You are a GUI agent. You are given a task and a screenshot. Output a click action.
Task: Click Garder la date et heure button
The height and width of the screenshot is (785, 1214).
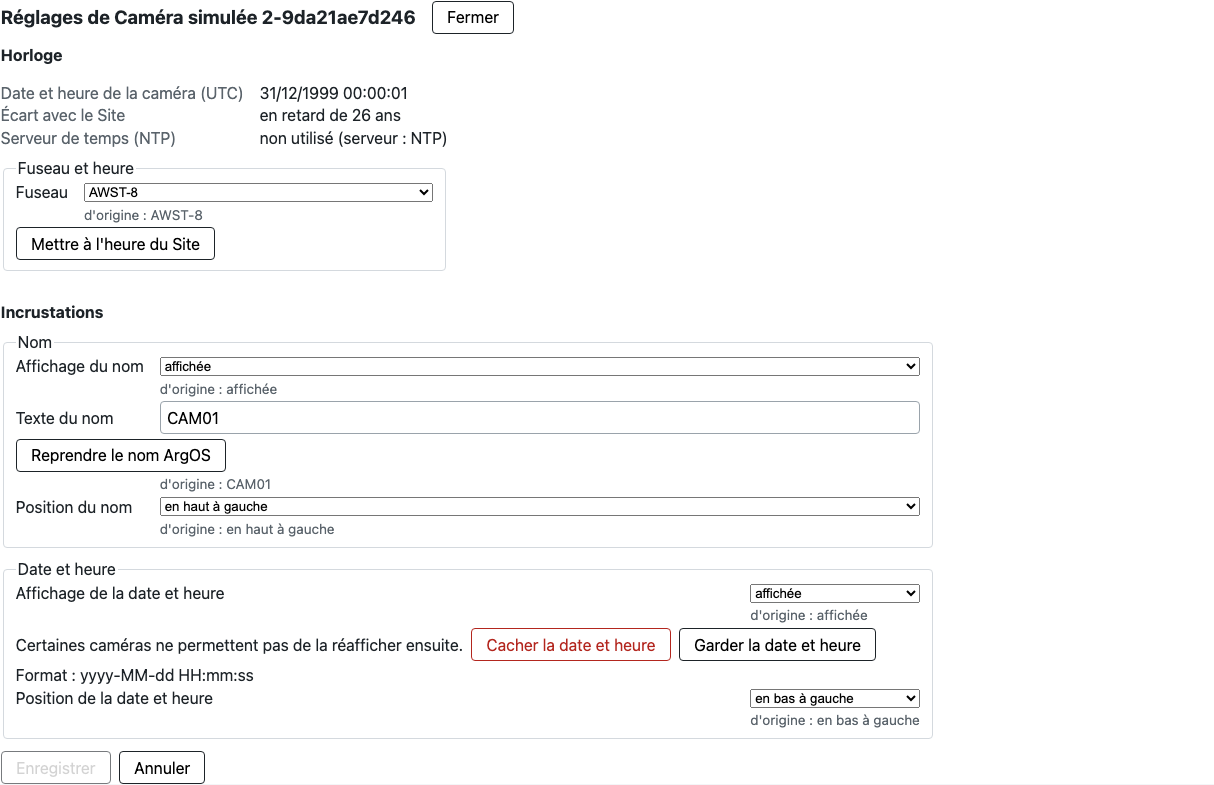(777, 645)
